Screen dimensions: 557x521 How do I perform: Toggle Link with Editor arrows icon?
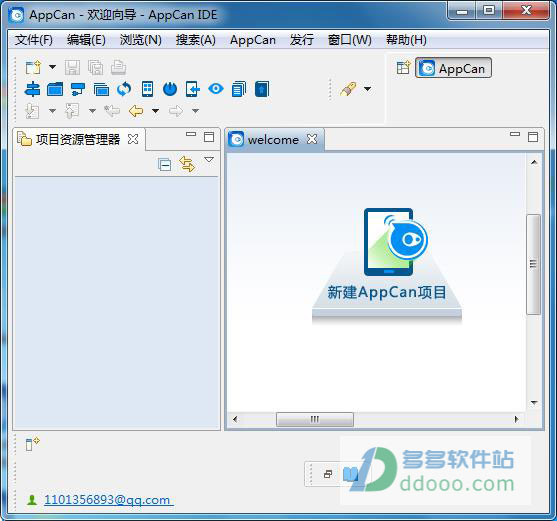pyautogui.click(x=187, y=164)
